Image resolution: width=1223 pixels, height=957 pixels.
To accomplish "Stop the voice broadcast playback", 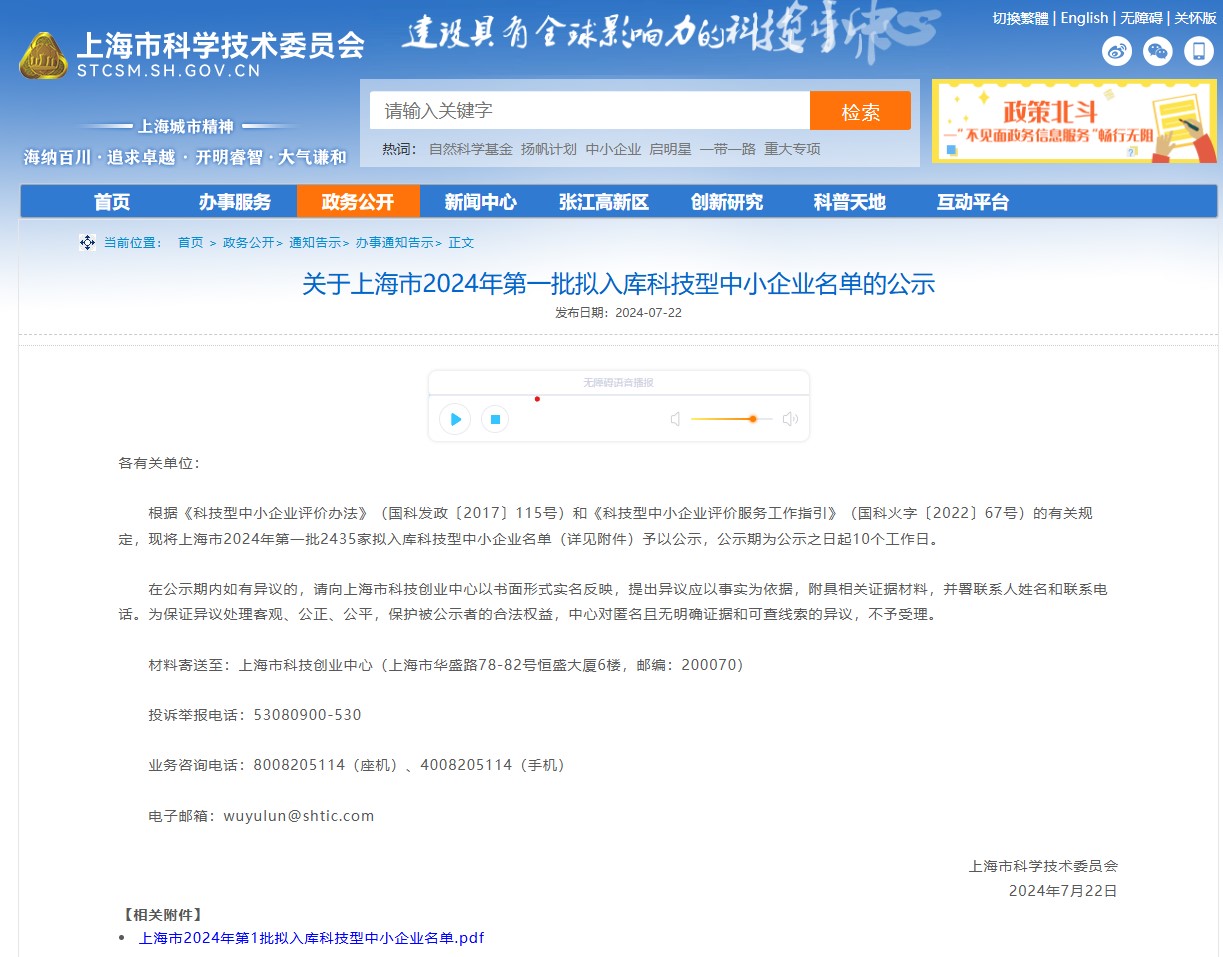I will coord(494,419).
